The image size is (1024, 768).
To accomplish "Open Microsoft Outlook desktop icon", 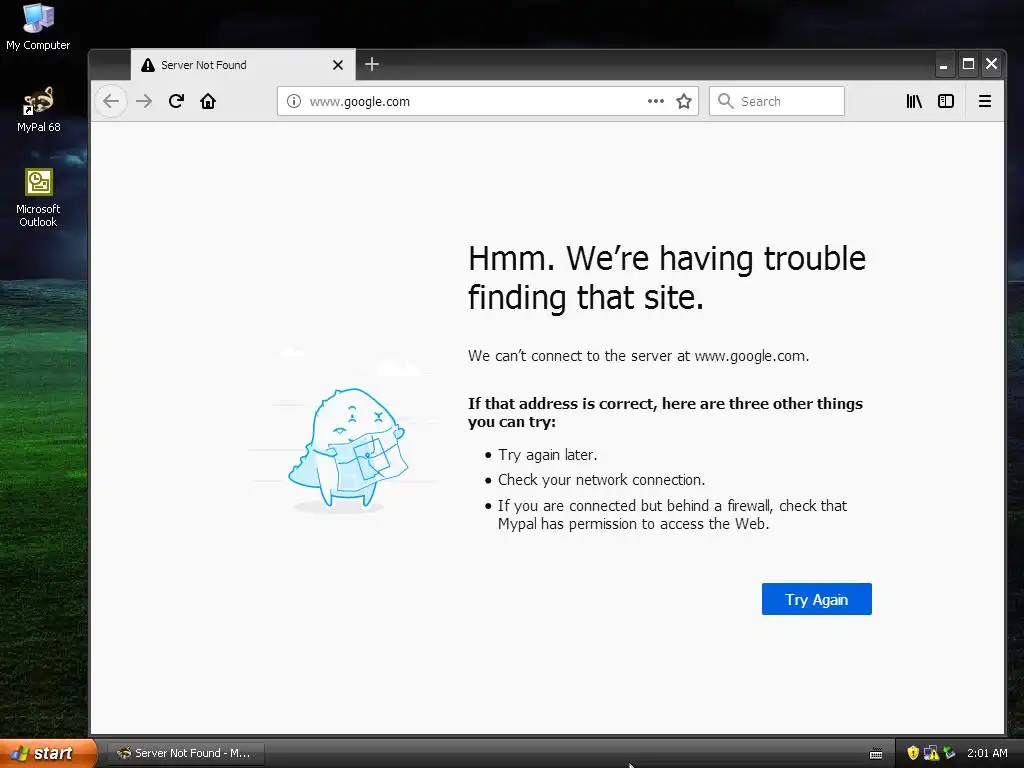I will (x=39, y=199).
